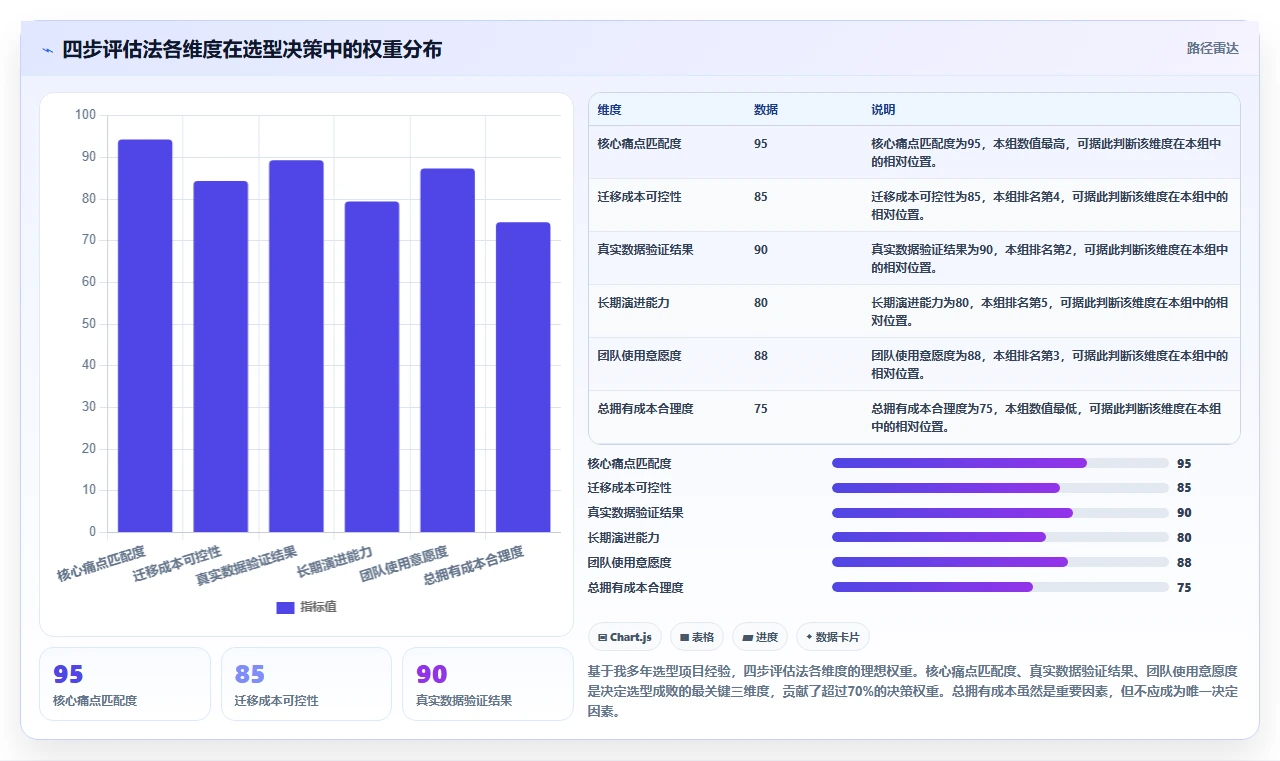
Task: Click the 长期演进能力 progress bar
Action: pos(1000,538)
